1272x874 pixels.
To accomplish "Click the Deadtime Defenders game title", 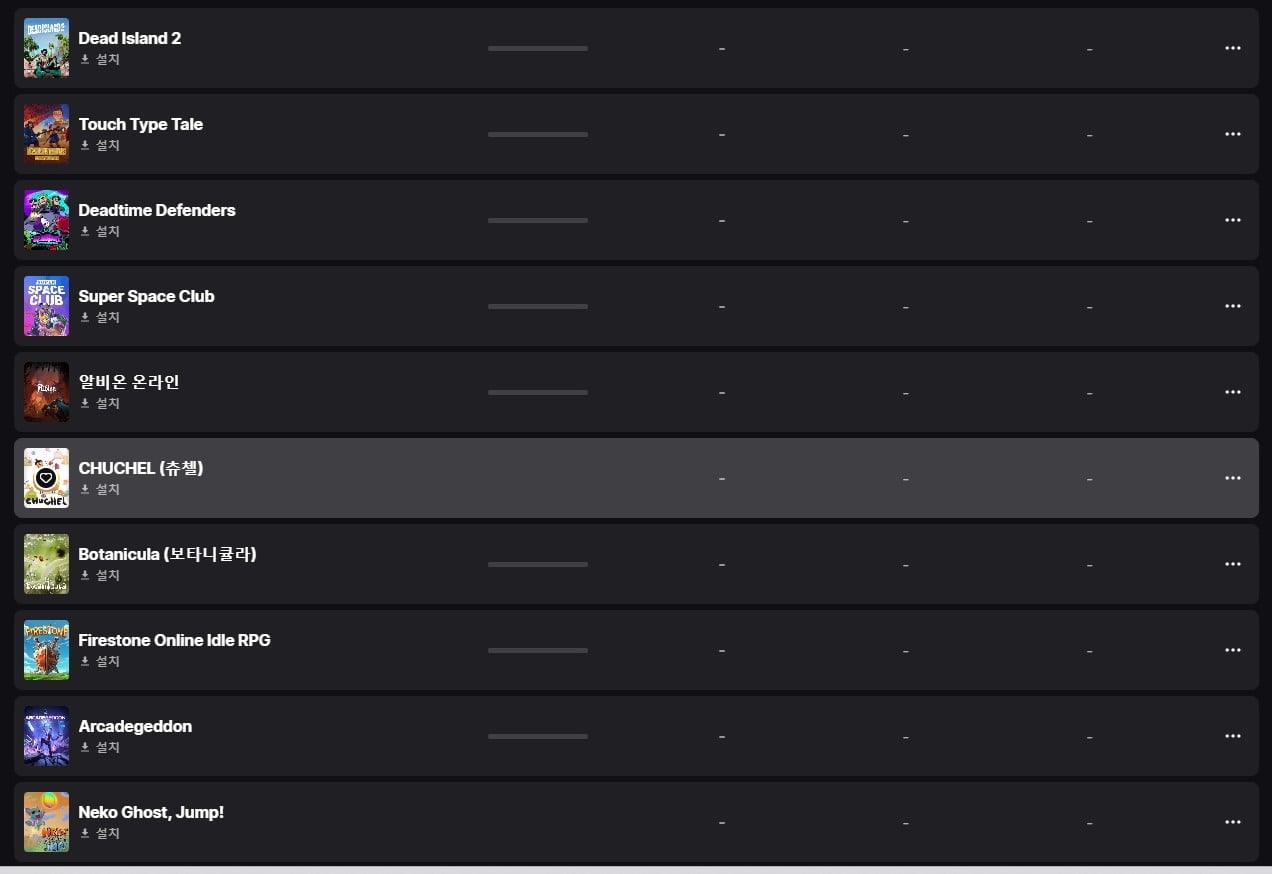I will [157, 210].
